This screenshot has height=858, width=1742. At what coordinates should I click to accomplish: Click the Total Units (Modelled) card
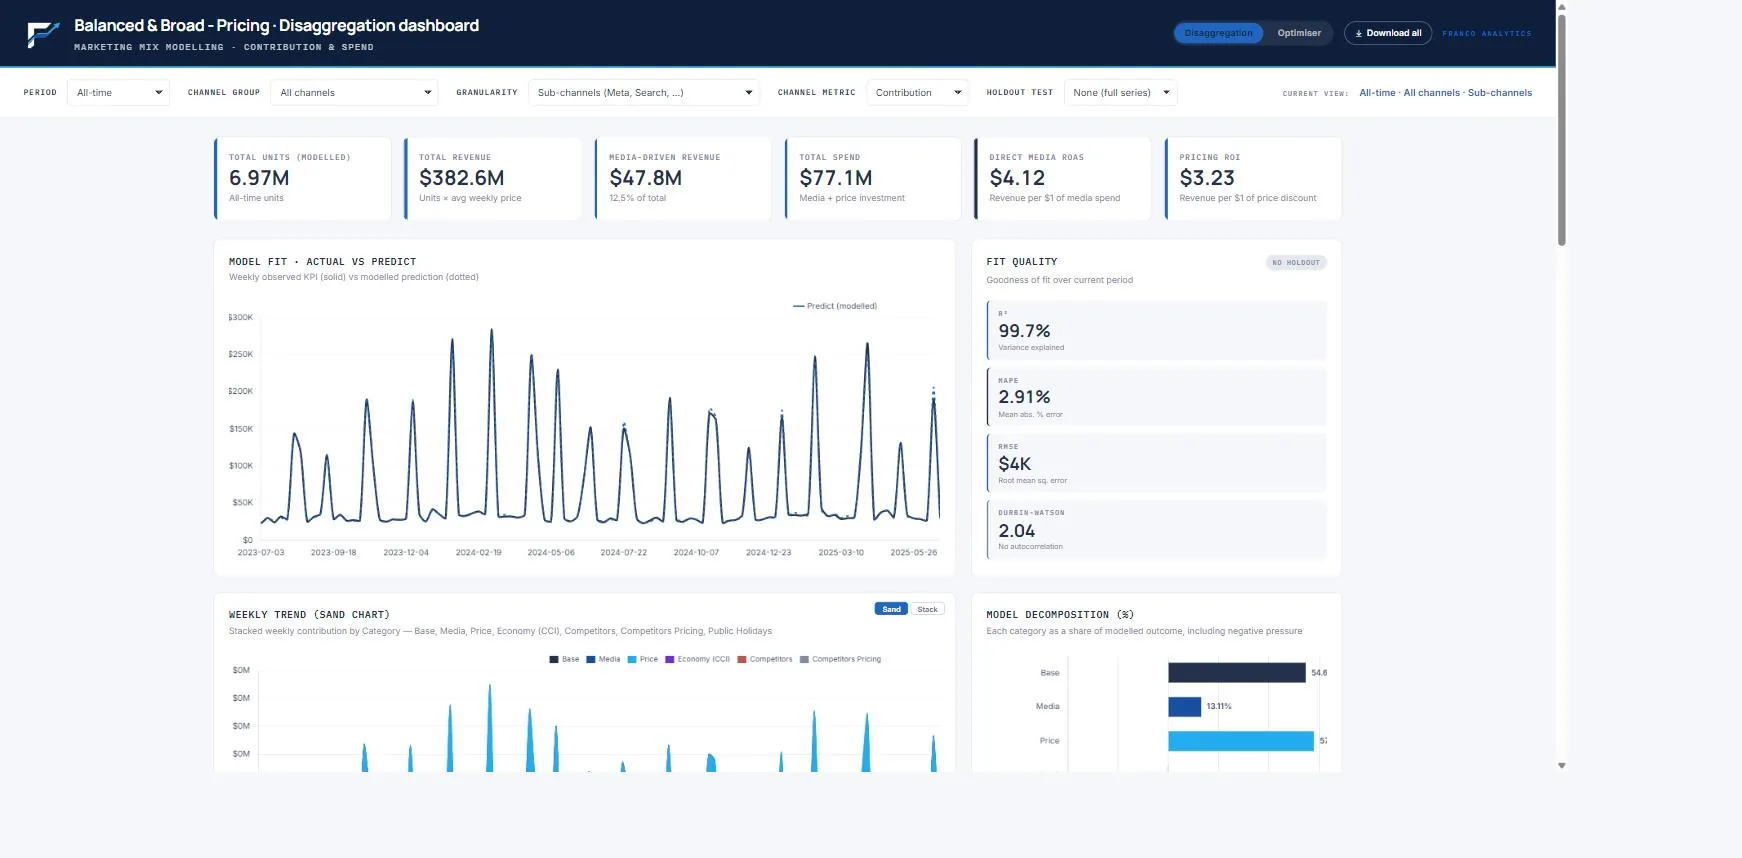[x=303, y=178]
